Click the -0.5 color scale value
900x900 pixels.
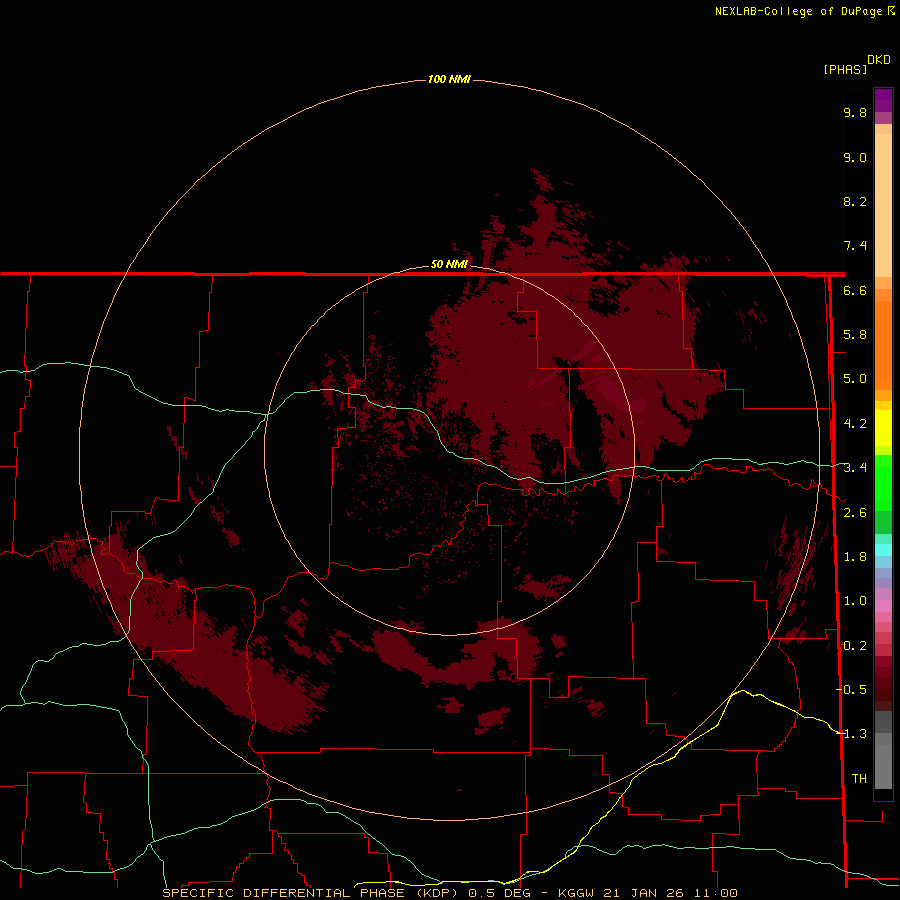click(x=851, y=690)
